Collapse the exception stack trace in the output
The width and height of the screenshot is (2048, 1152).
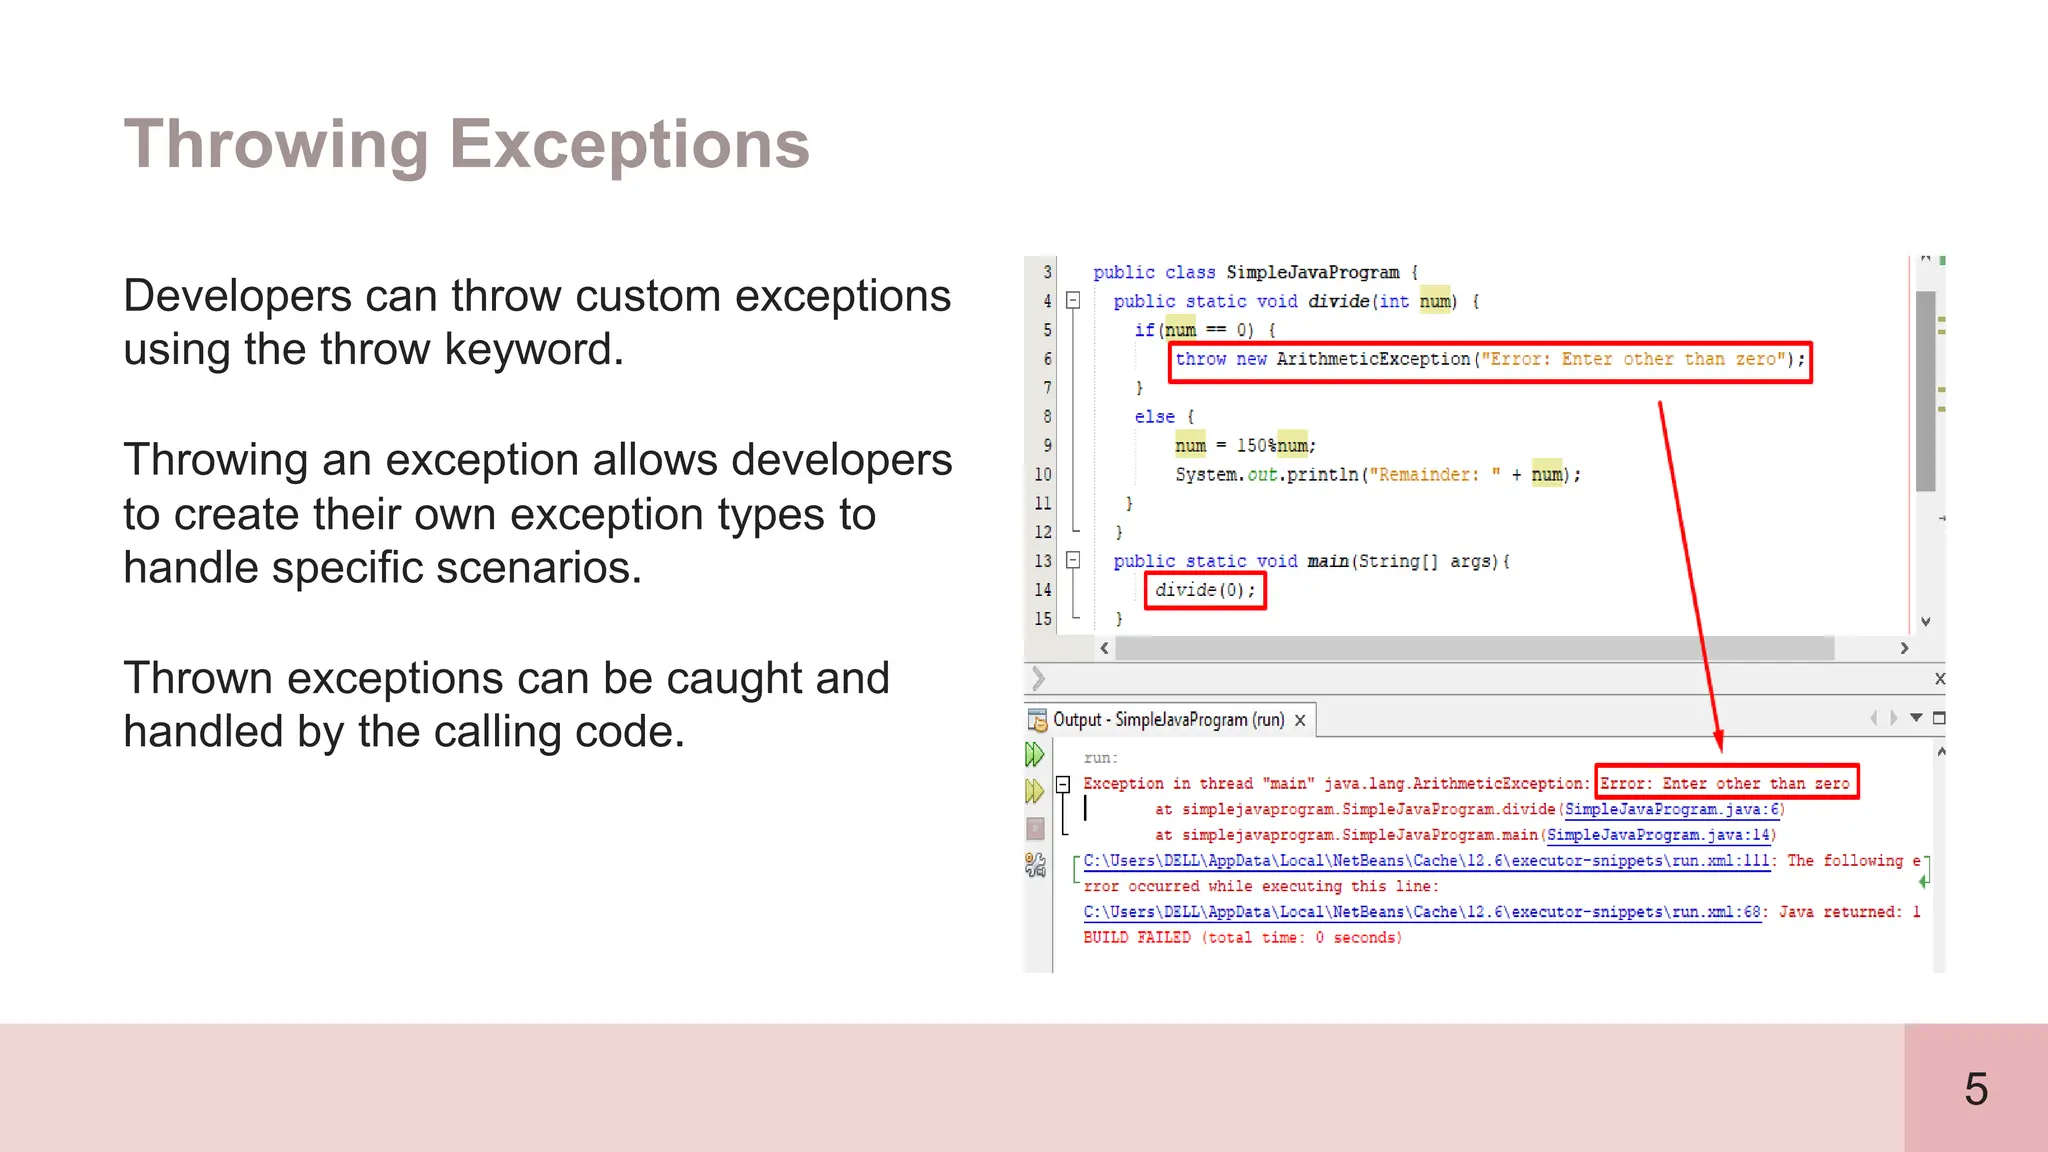pyautogui.click(x=1064, y=784)
